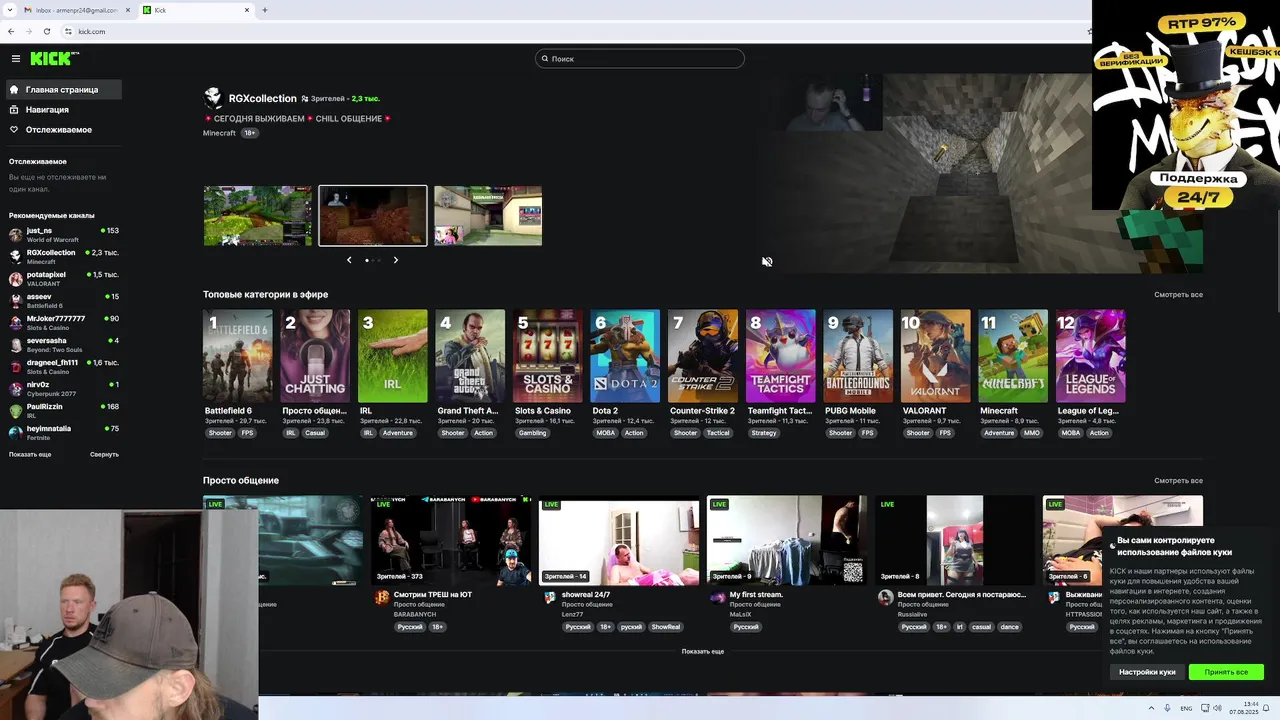Viewport: 1280px width, 720px height.
Task: Open the IRL category card
Action: pos(393,356)
